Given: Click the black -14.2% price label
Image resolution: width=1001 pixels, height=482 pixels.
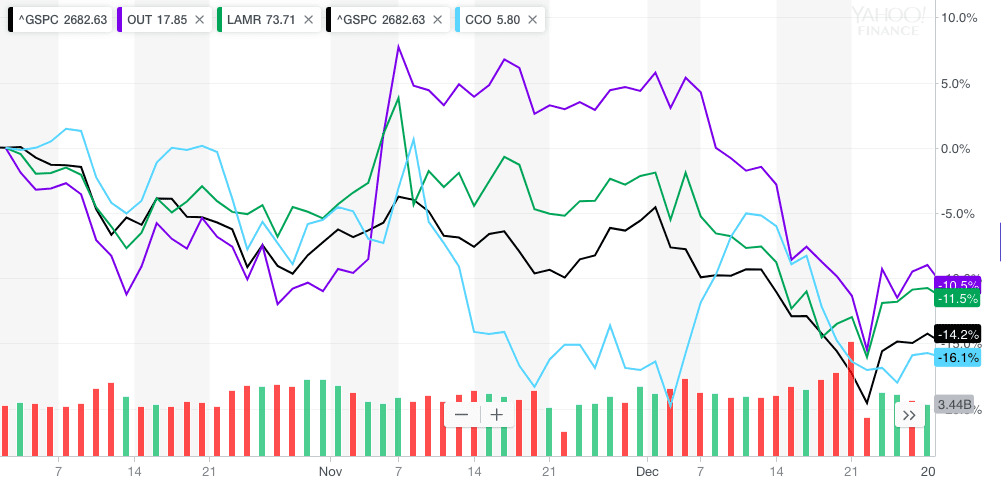Looking at the screenshot, I should point(956,334).
